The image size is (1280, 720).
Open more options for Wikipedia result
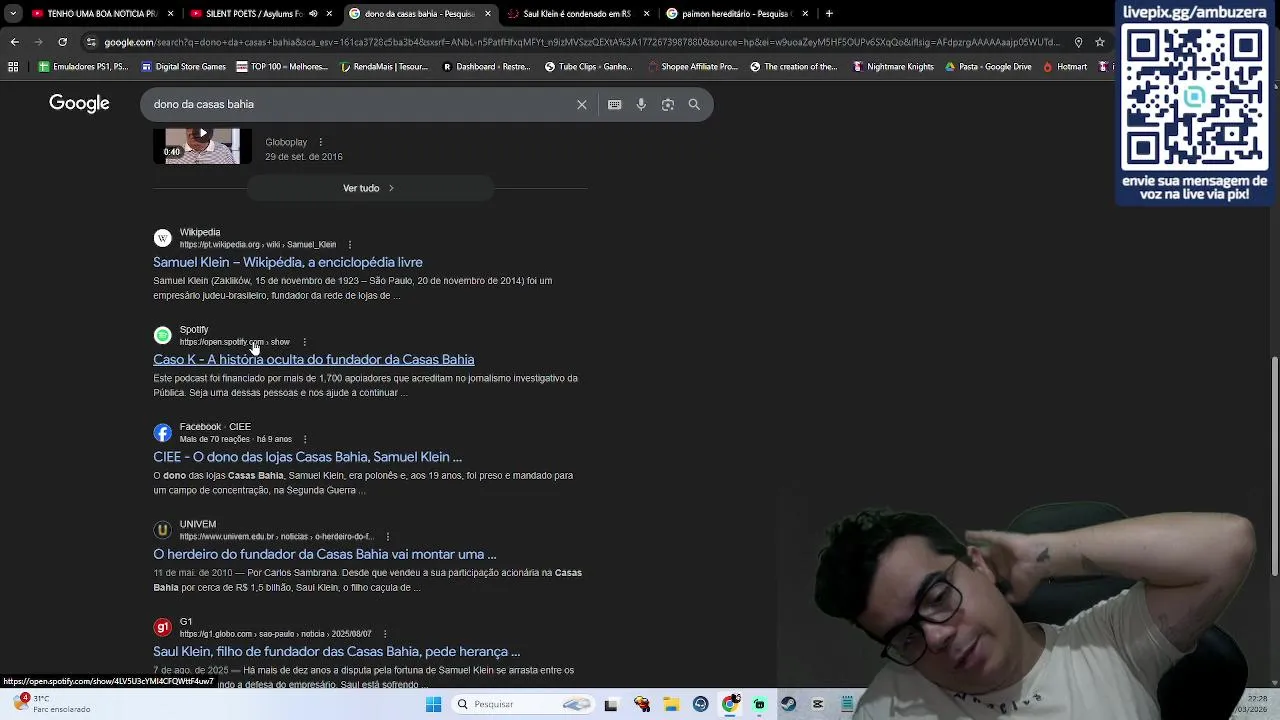[x=349, y=244]
